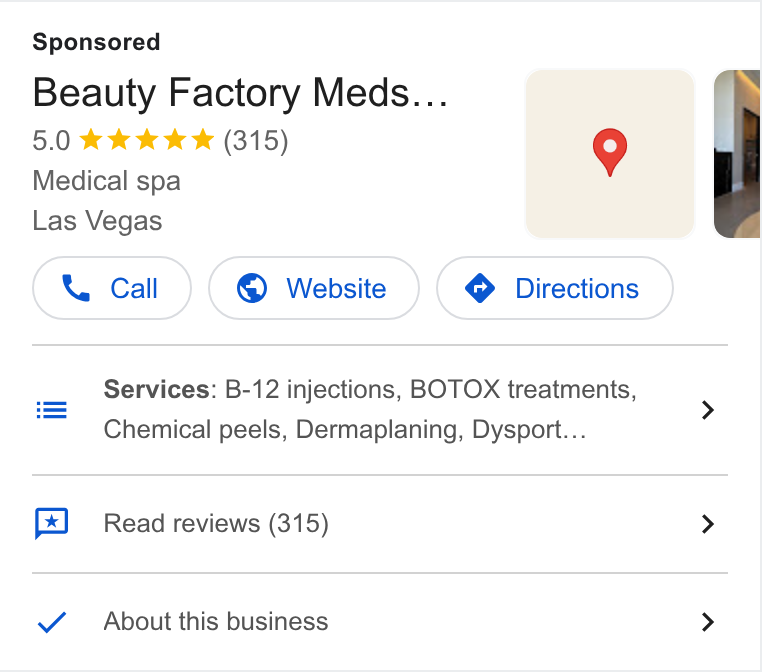Screen dimensions: 762x672
Task: Click the blue diamond Directions arrow icon
Action: [x=480, y=288]
